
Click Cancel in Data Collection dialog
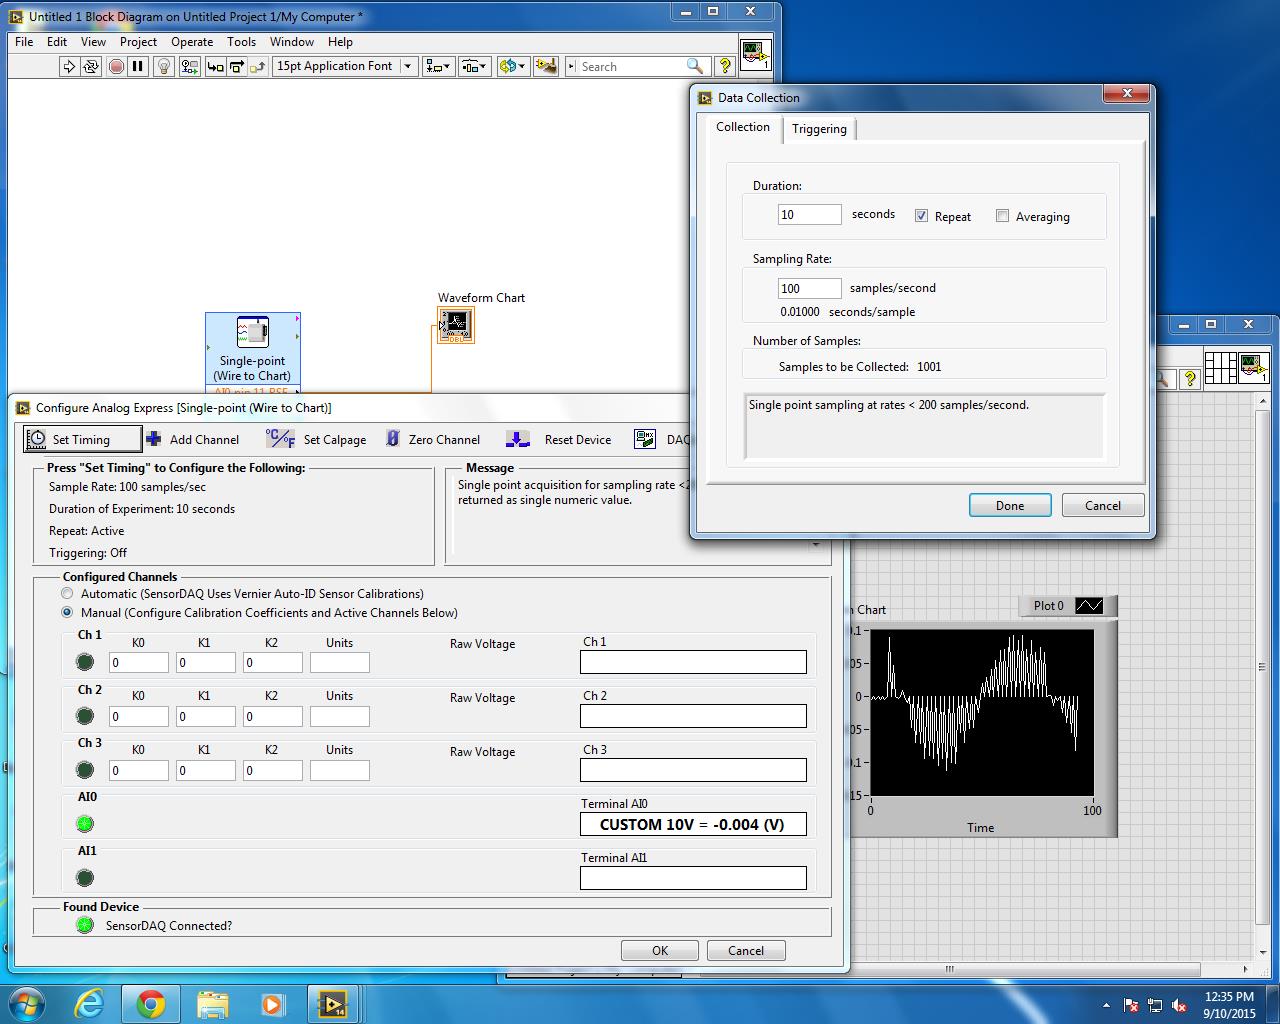tap(1103, 505)
